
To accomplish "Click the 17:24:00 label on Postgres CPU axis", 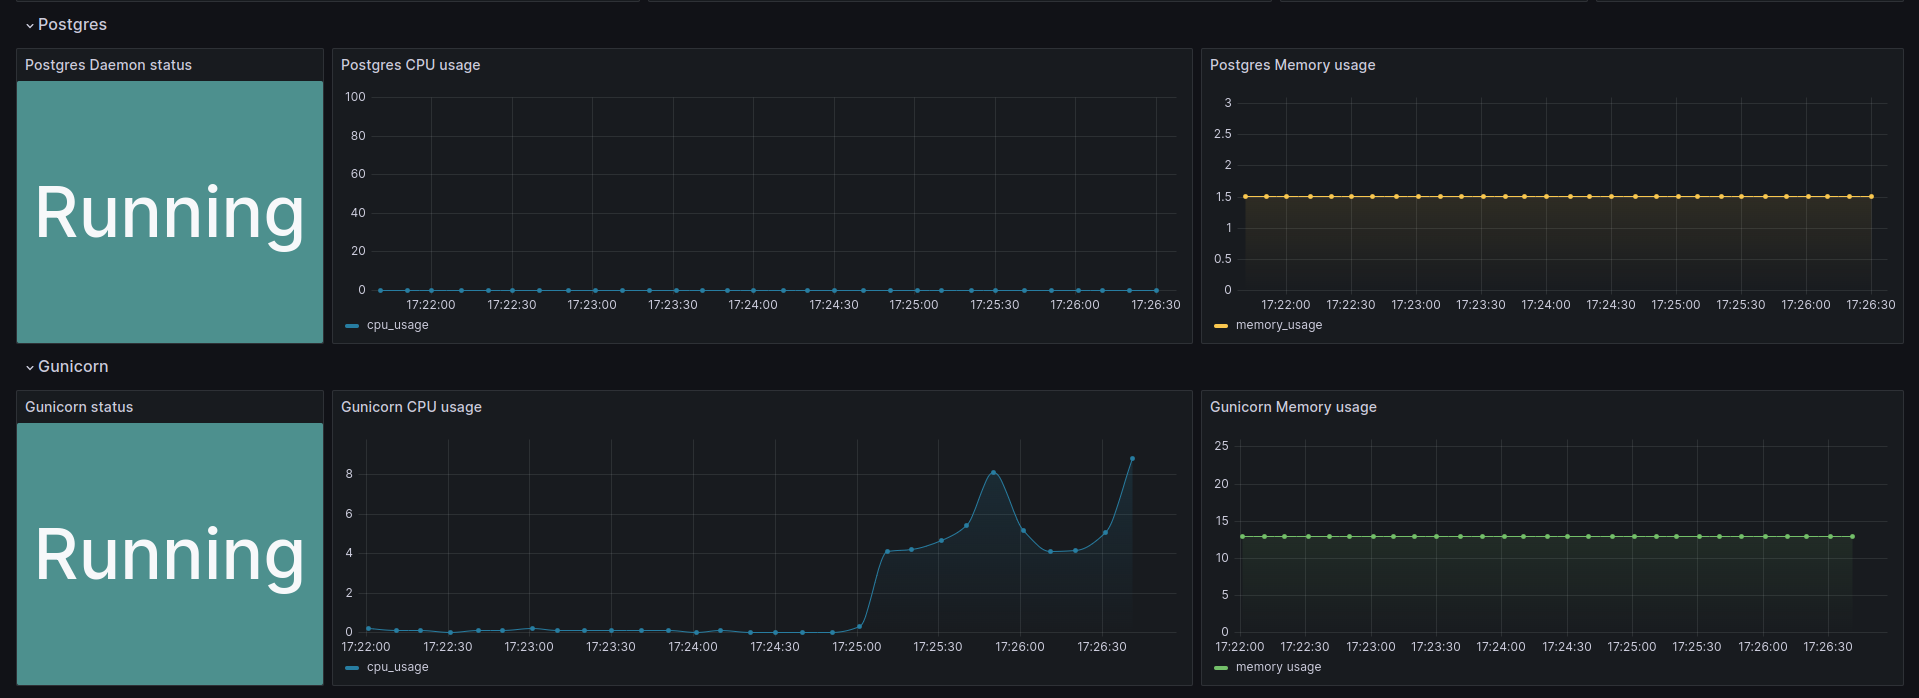I will click(753, 305).
